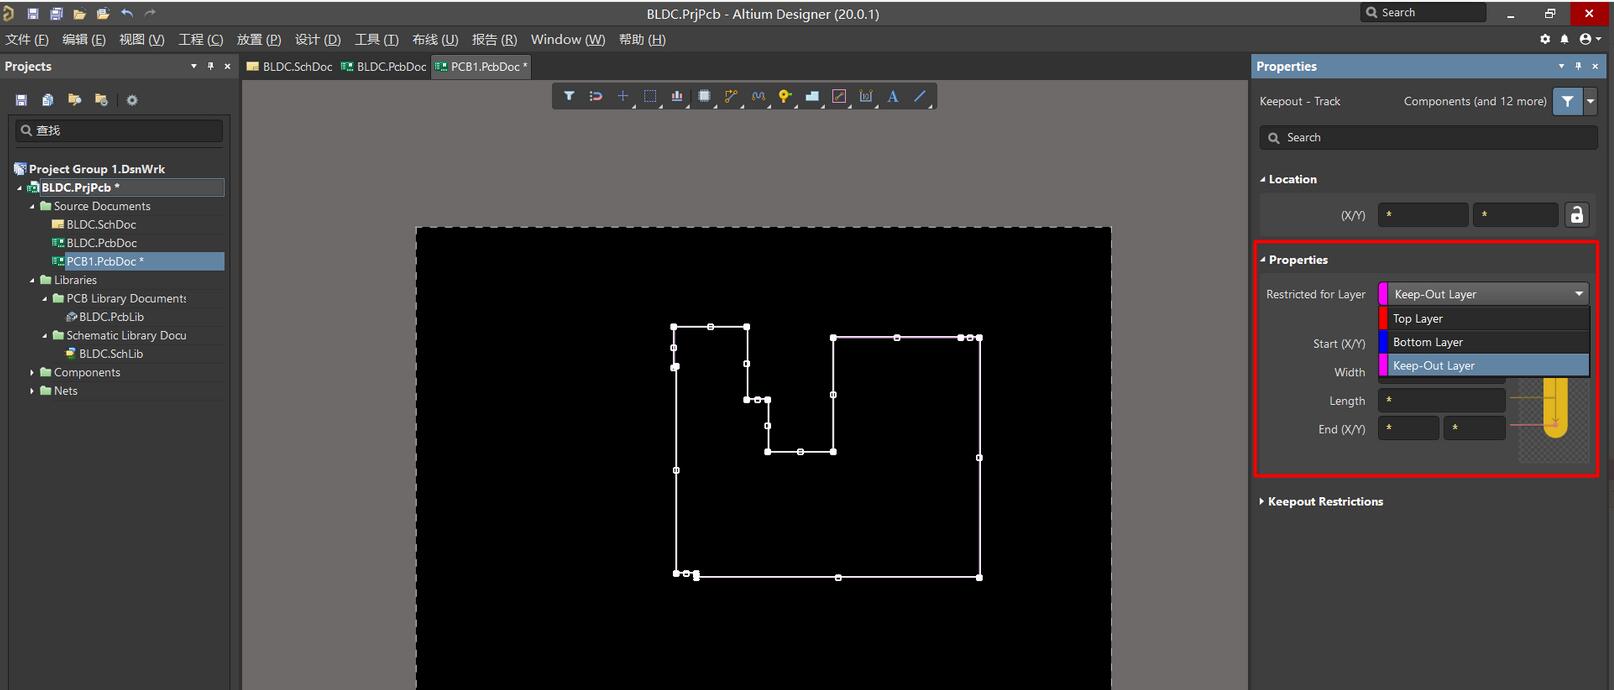Undo the last action
Screen dimensions: 1614x690
click(x=126, y=14)
